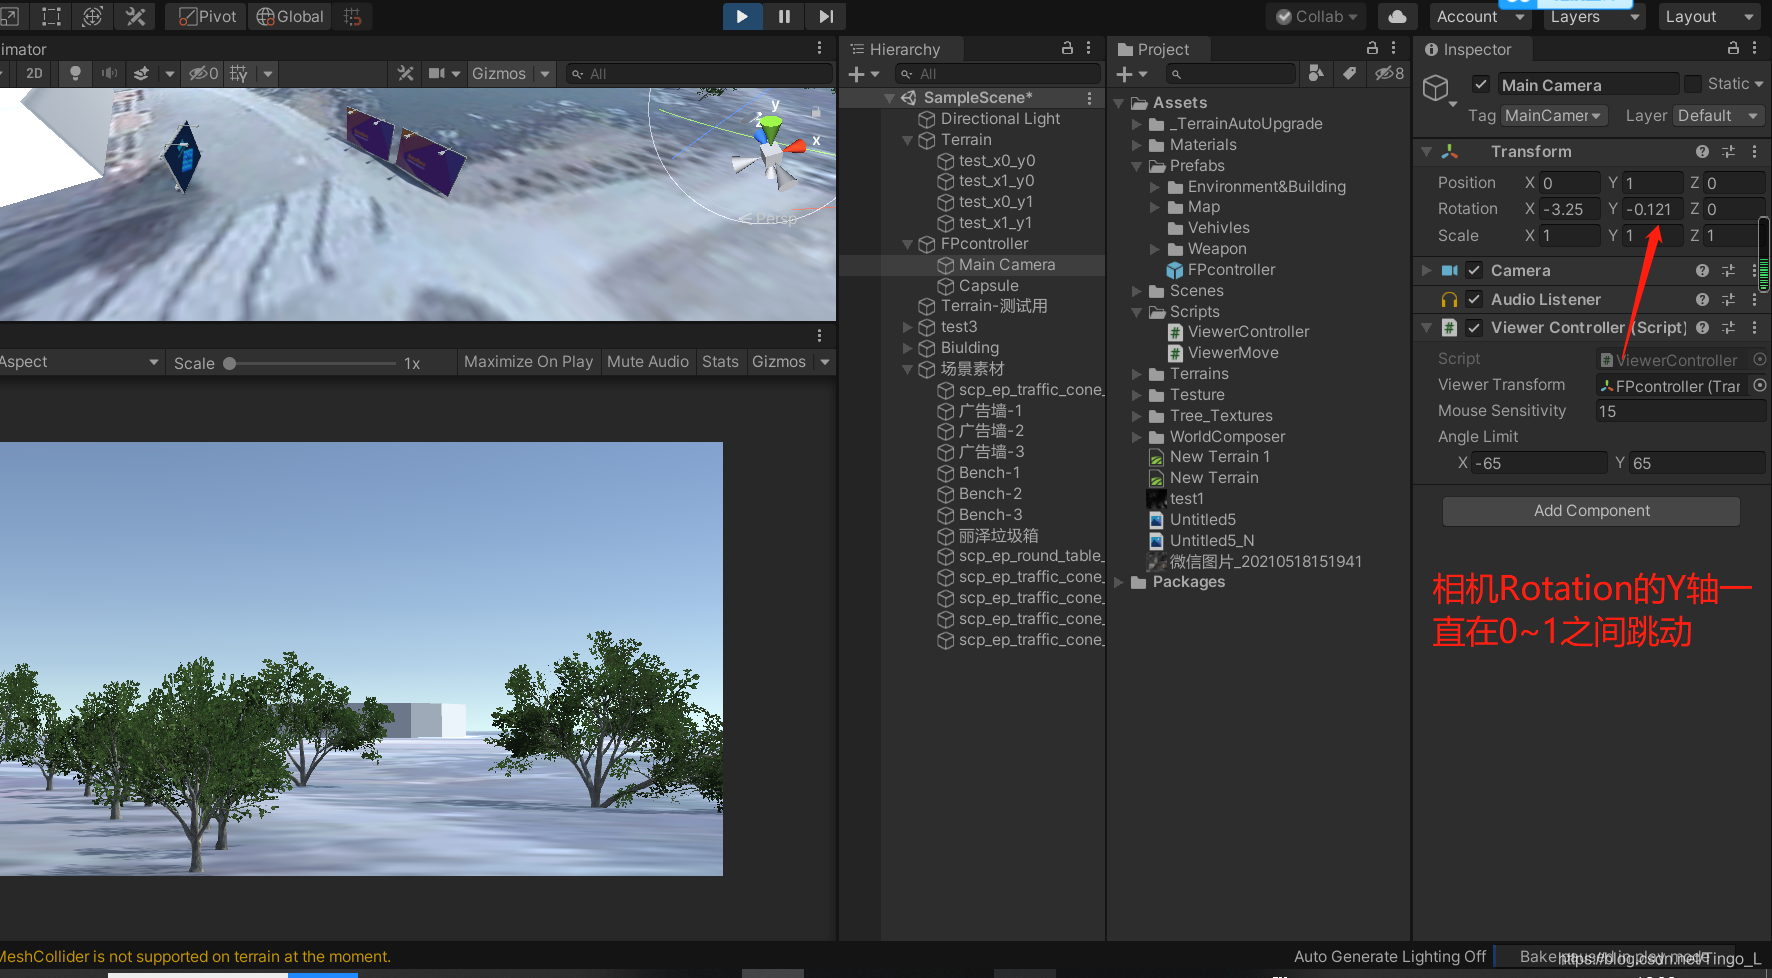Toggle the Static checkbox
Viewport: 1772px width, 978px height.
pyautogui.click(x=1693, y=84)
